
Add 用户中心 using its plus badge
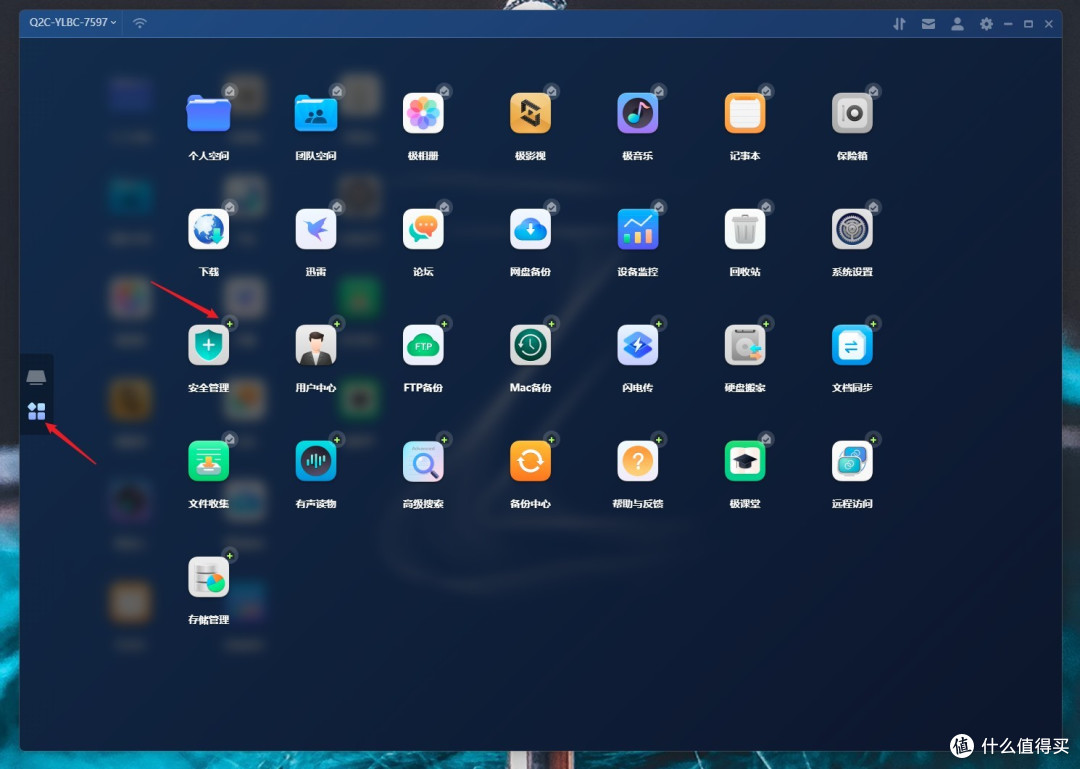(x=337, y=324)
